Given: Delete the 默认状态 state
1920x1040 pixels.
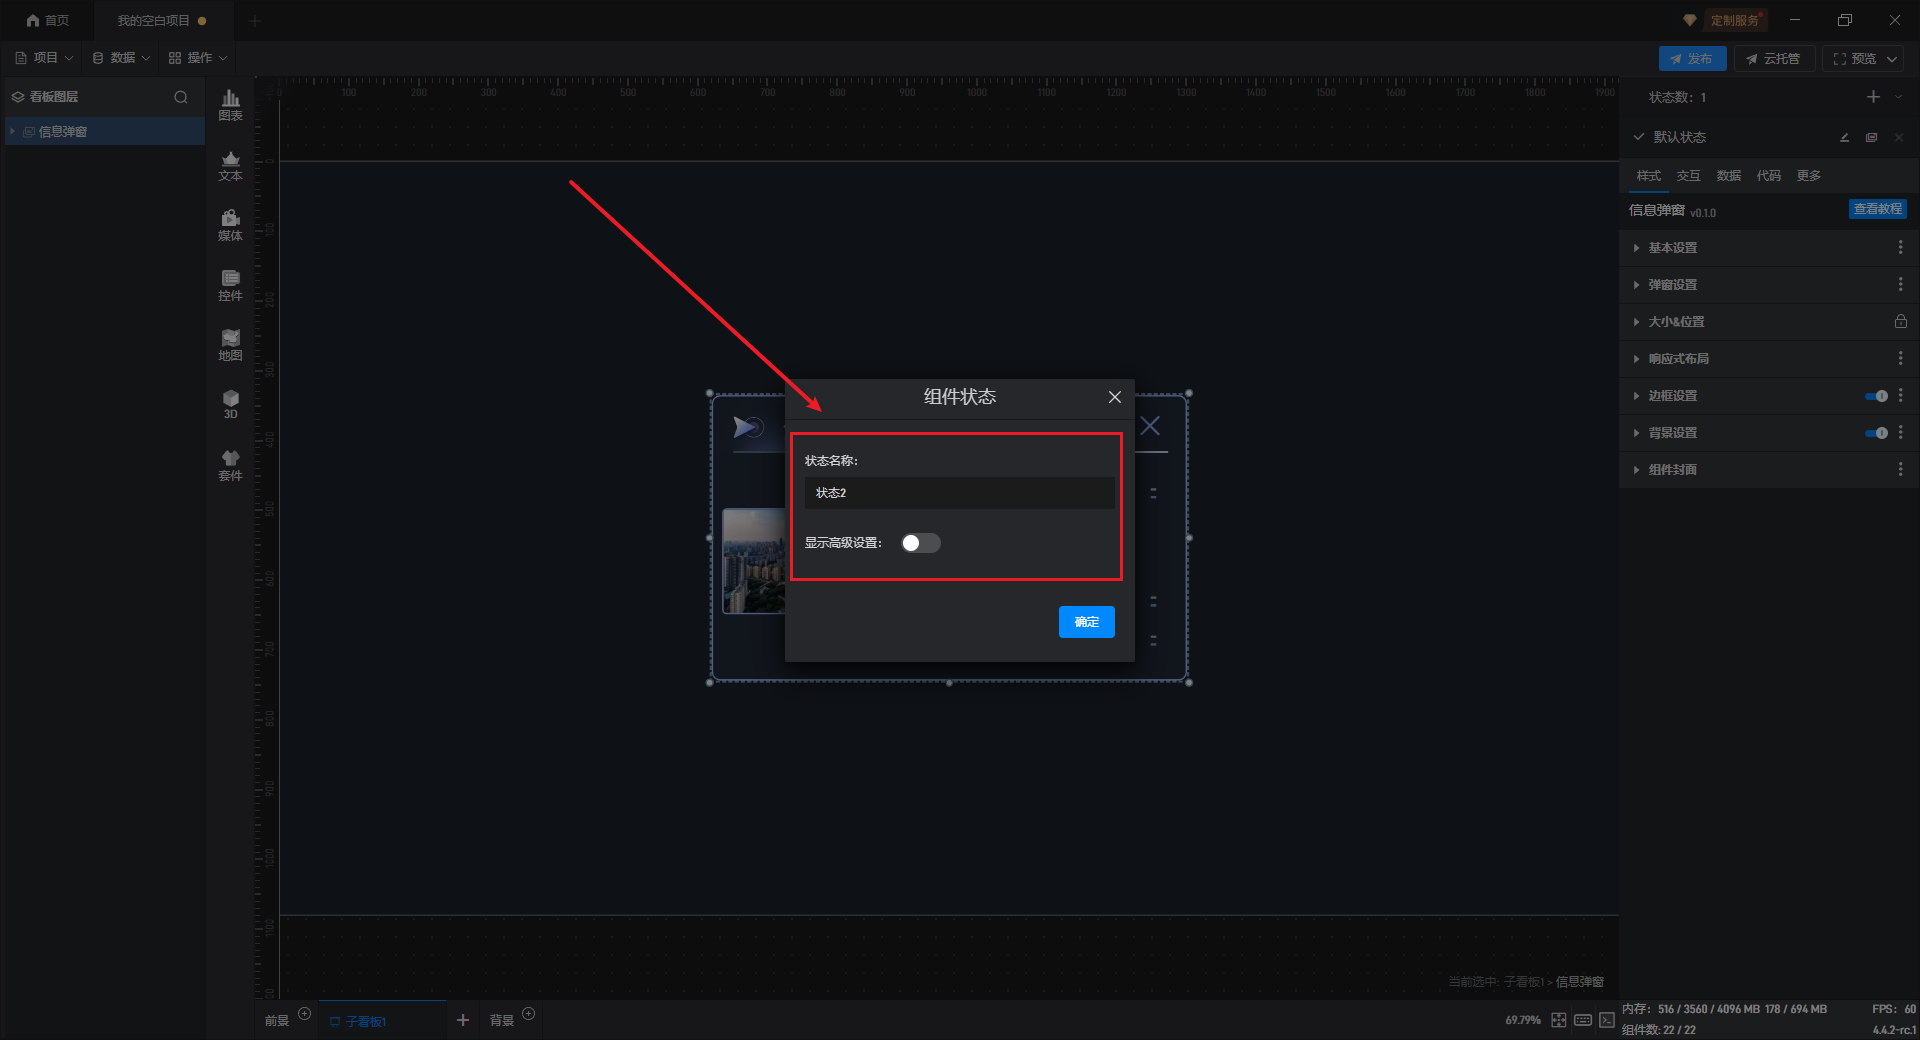Looking at the screenshot, I should [x=1898, y=137].
